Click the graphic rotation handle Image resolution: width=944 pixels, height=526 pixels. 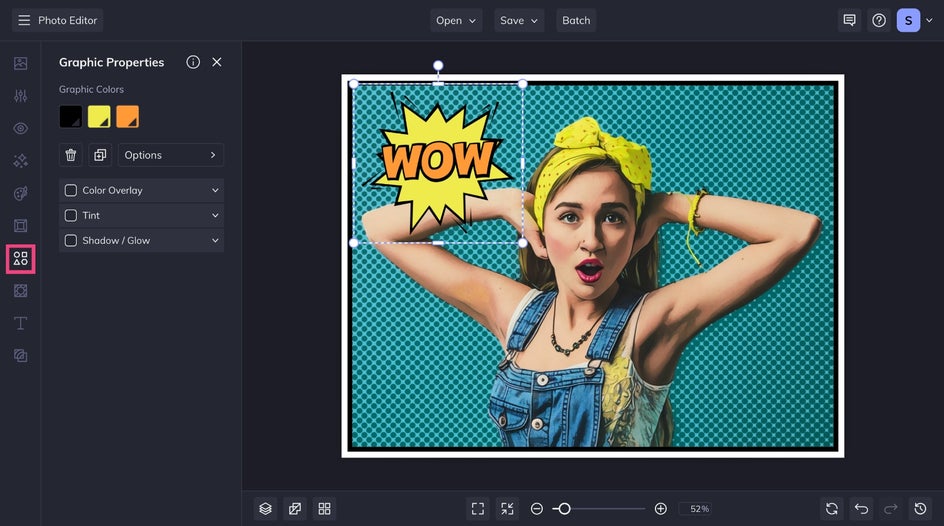point(438,65)
